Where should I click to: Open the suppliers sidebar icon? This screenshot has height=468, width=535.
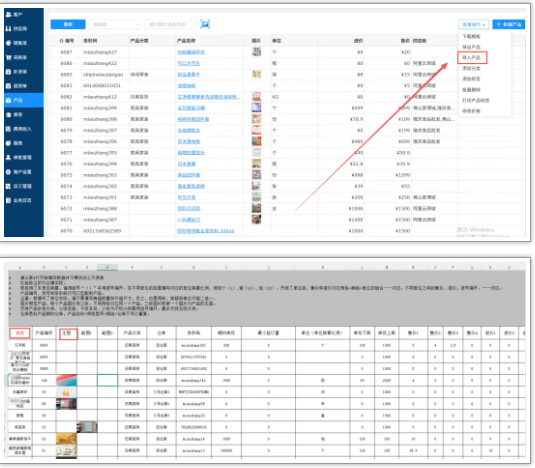coord(9,29)
